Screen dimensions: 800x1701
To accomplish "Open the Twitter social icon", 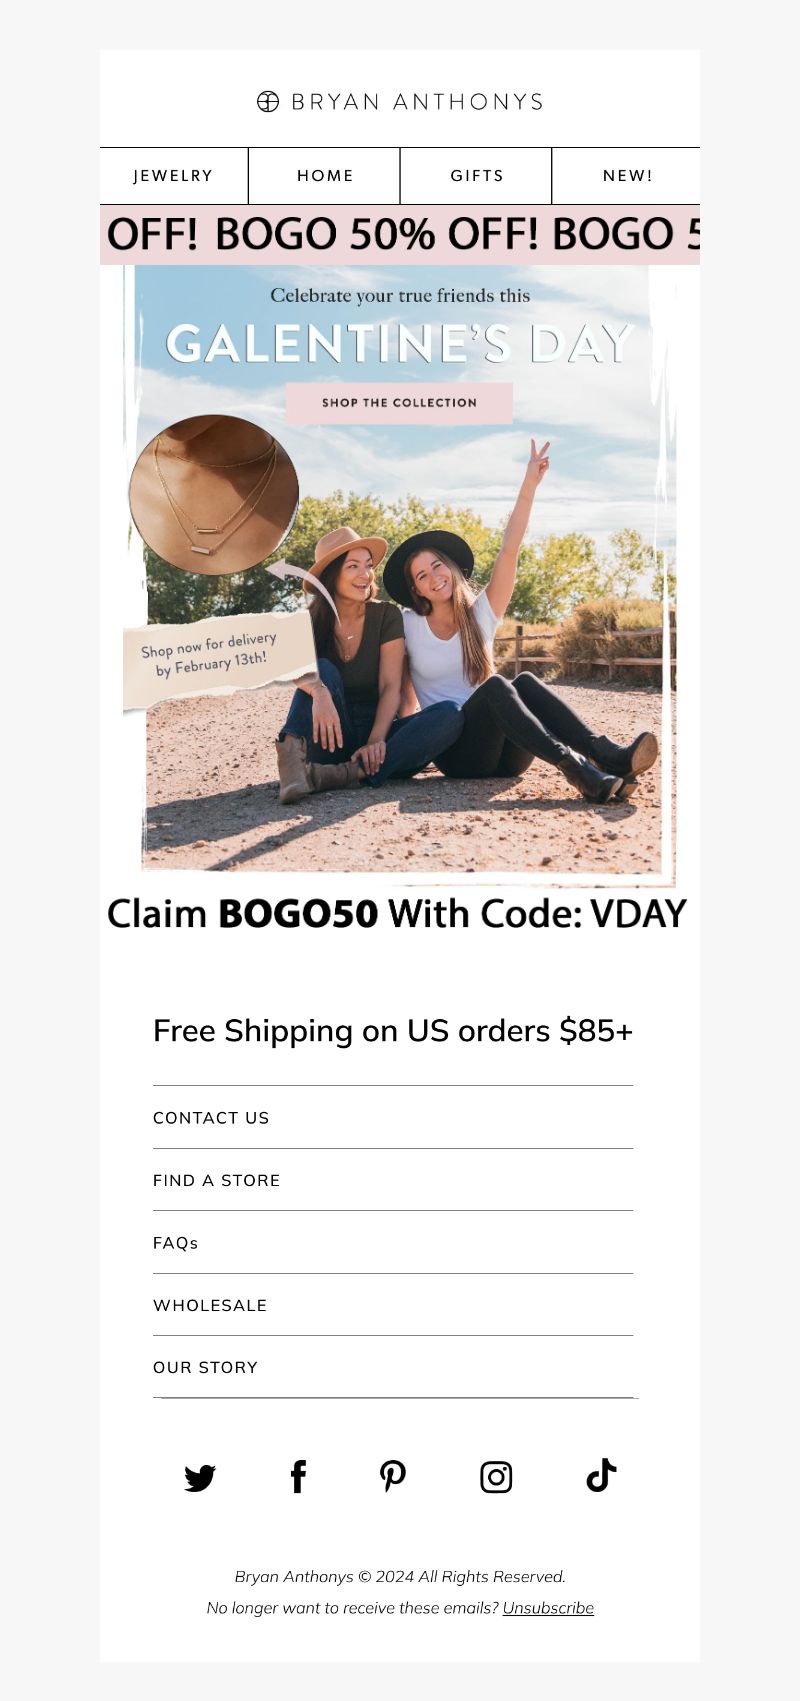I will pyautogui.click(x=200, y=1477).
